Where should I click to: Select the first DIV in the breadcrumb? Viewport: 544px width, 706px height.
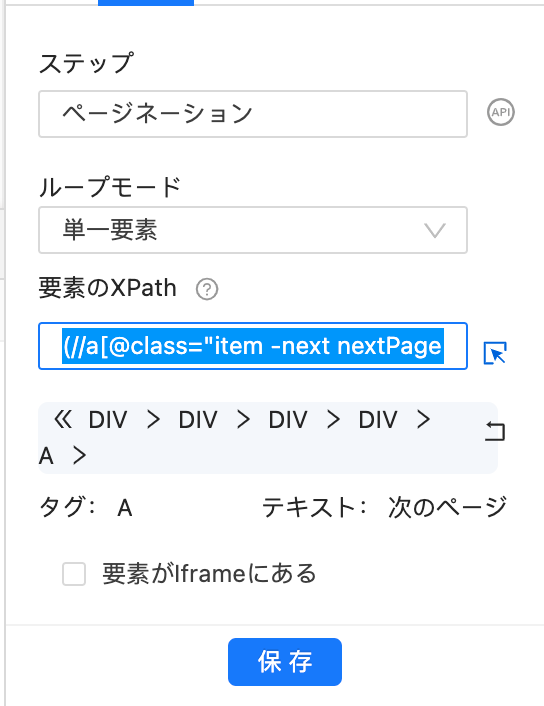[x=108, y=420]
